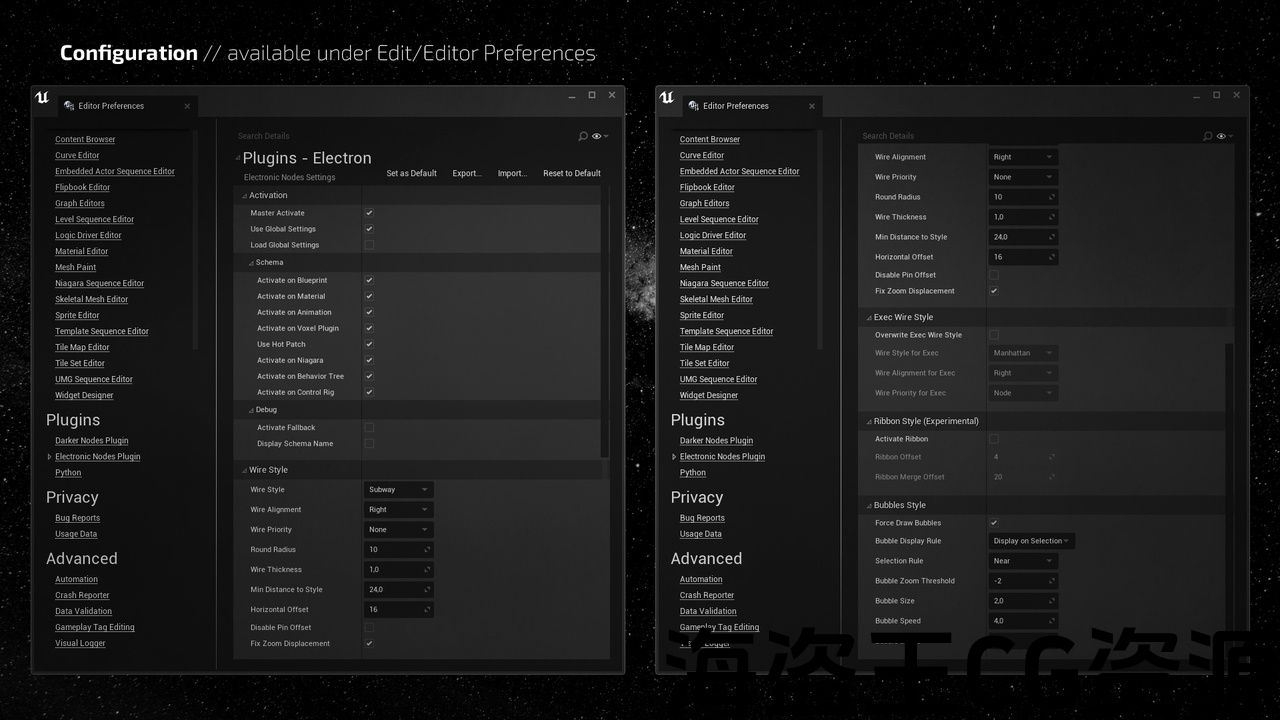Open the Bubble Display Rule dropdown
The height and width of the screenshot is (720, 1280).
click(x=1031, y=541)
